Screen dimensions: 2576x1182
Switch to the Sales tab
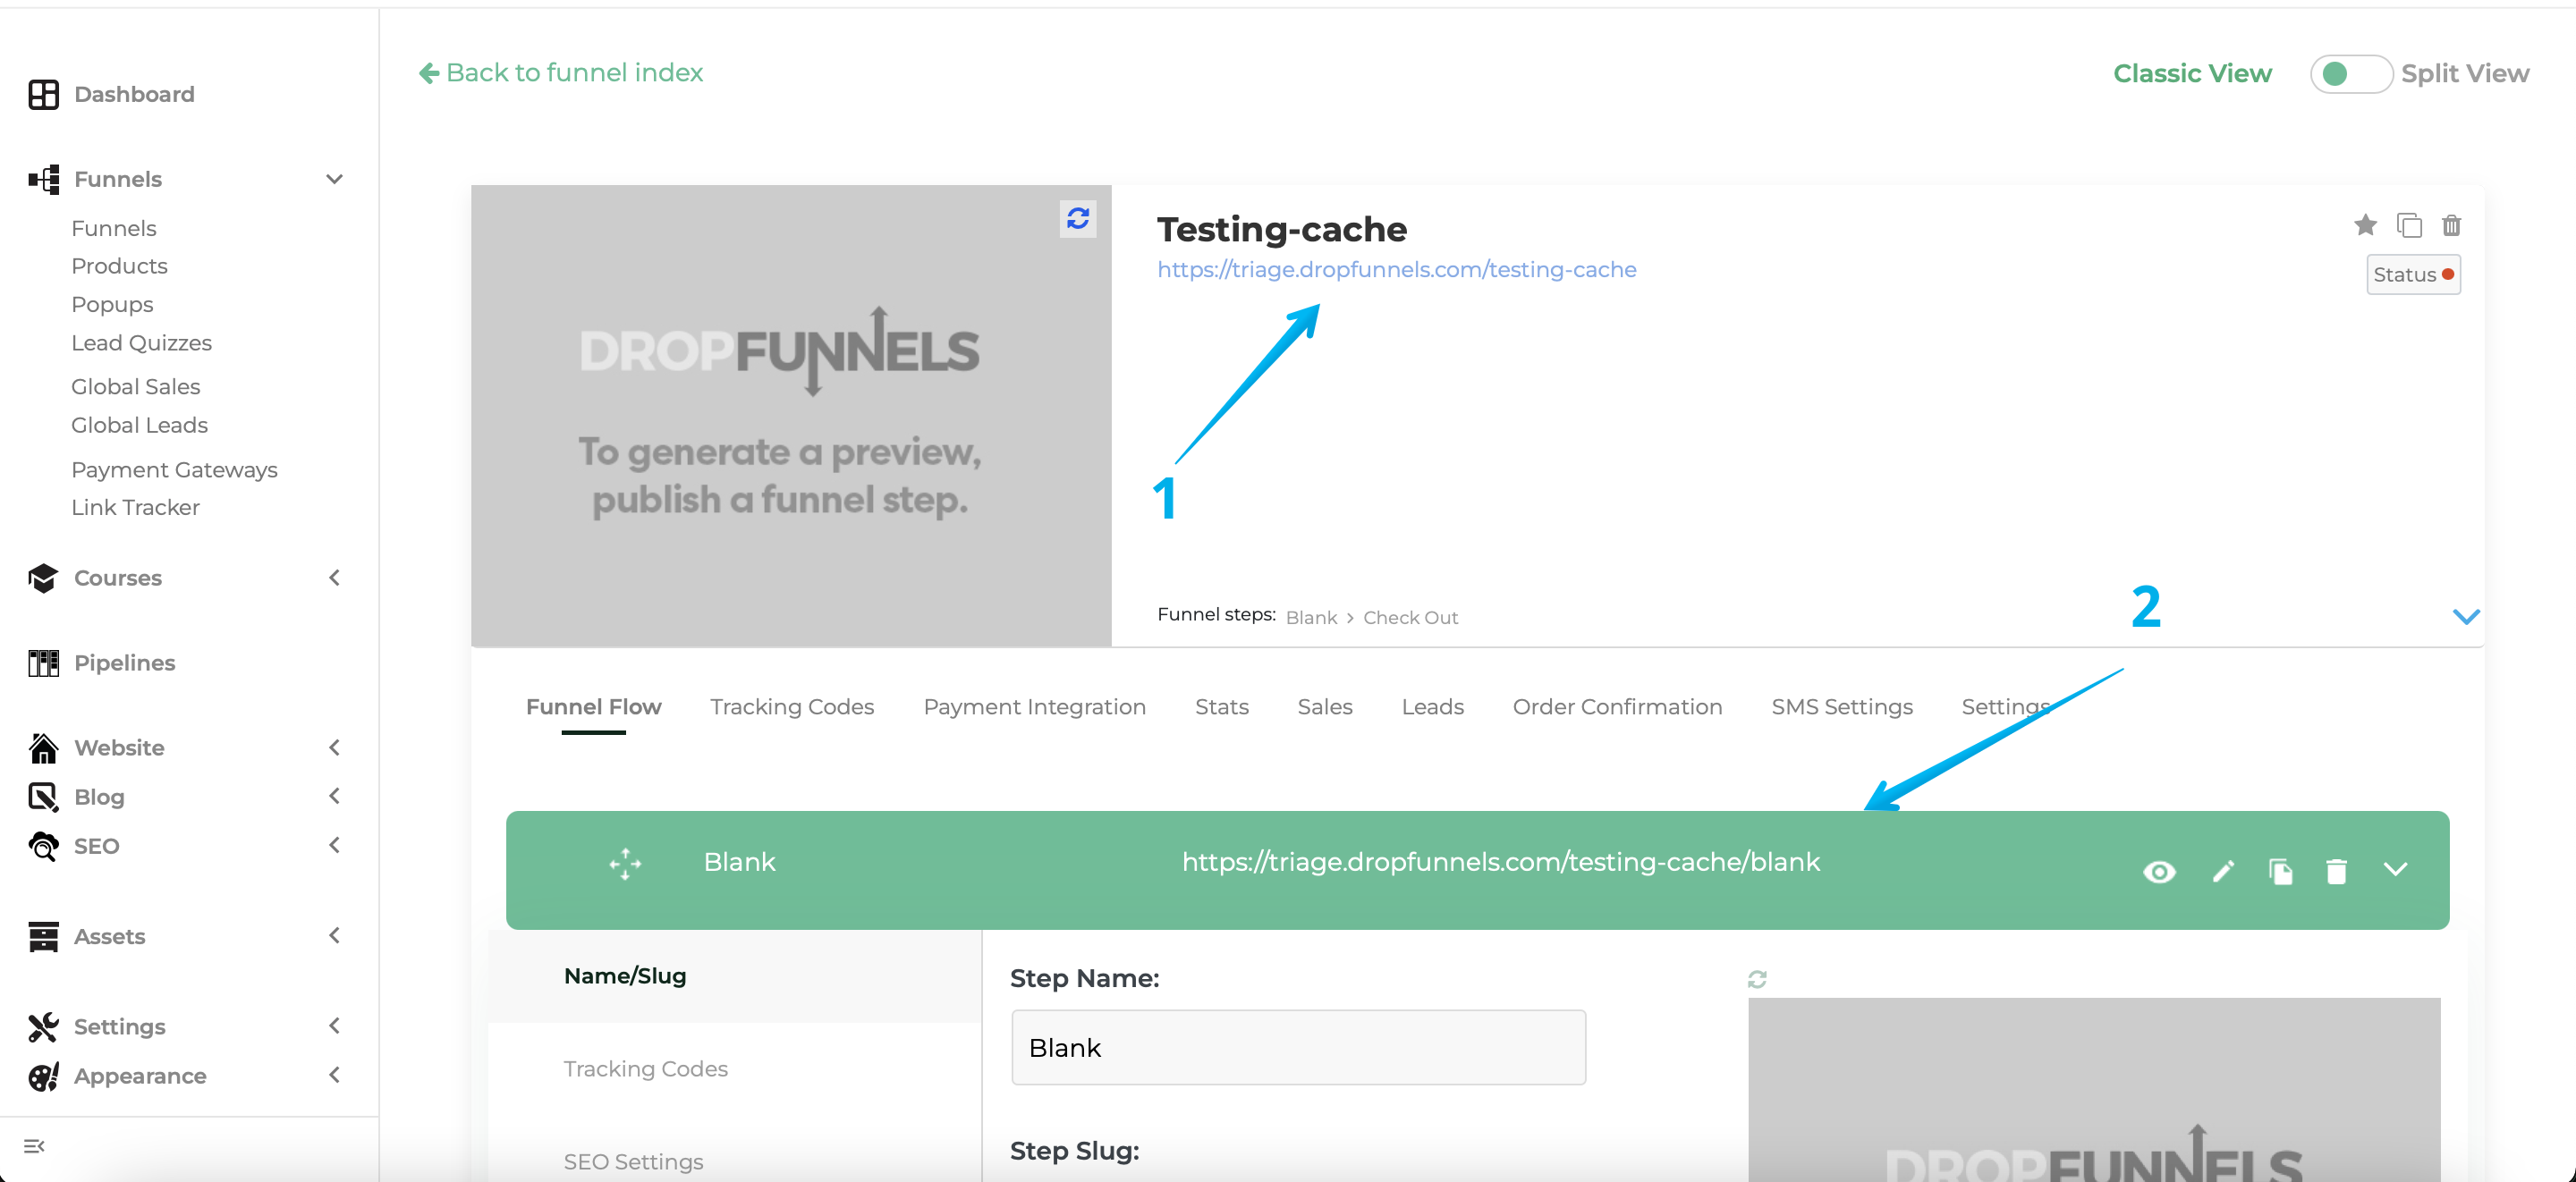pyautogui.click(x=1324, y=707)
